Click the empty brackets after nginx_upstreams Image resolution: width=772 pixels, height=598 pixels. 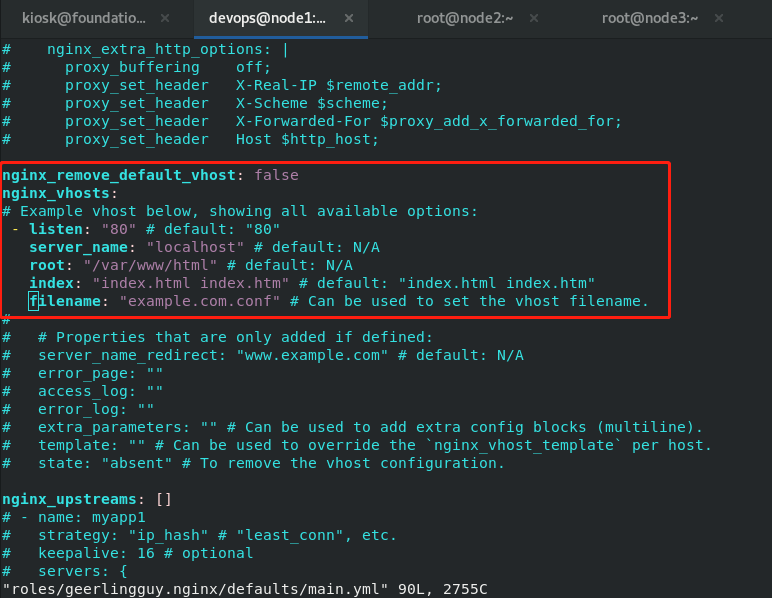[163, 499]
